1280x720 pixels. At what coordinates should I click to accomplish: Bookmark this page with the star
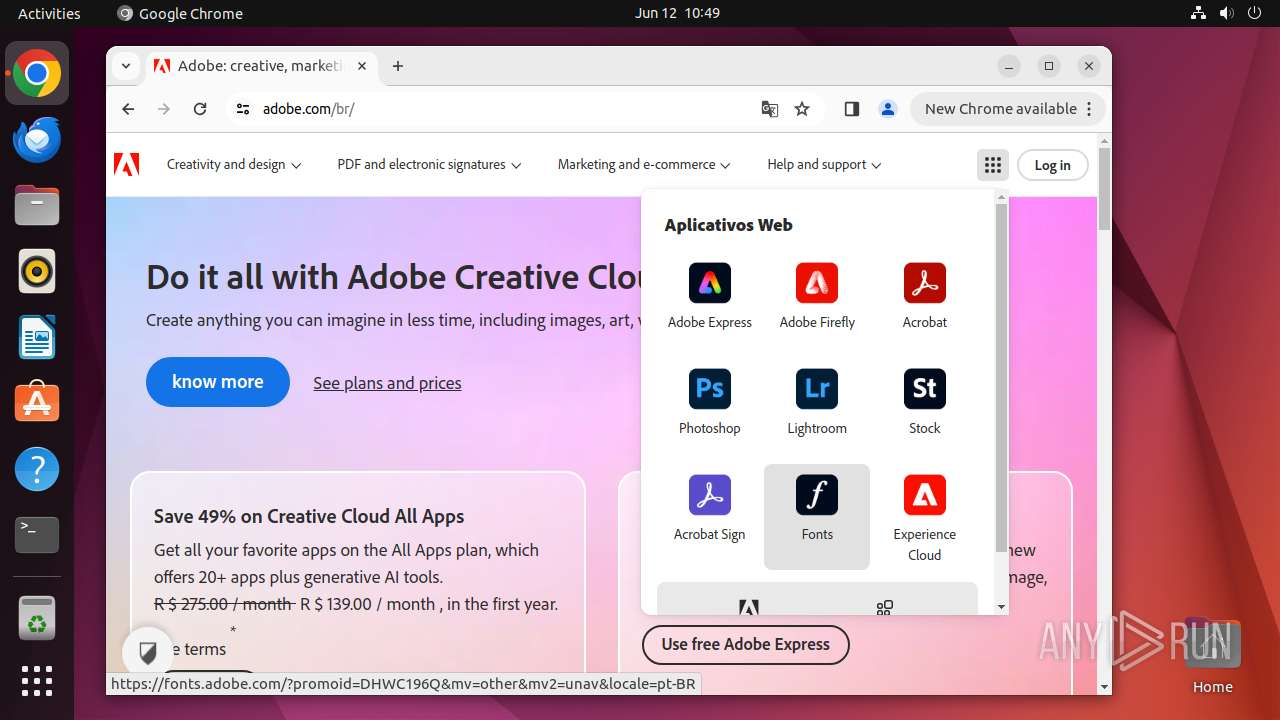pyautogui.click(x=802, y=109)
